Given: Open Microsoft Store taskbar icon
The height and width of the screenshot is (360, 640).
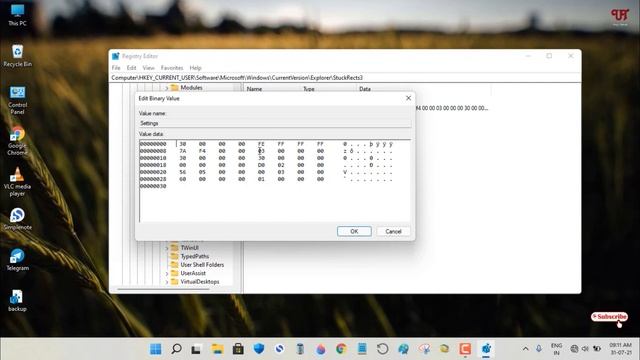Looking at the screenshot, I should 238,349.
